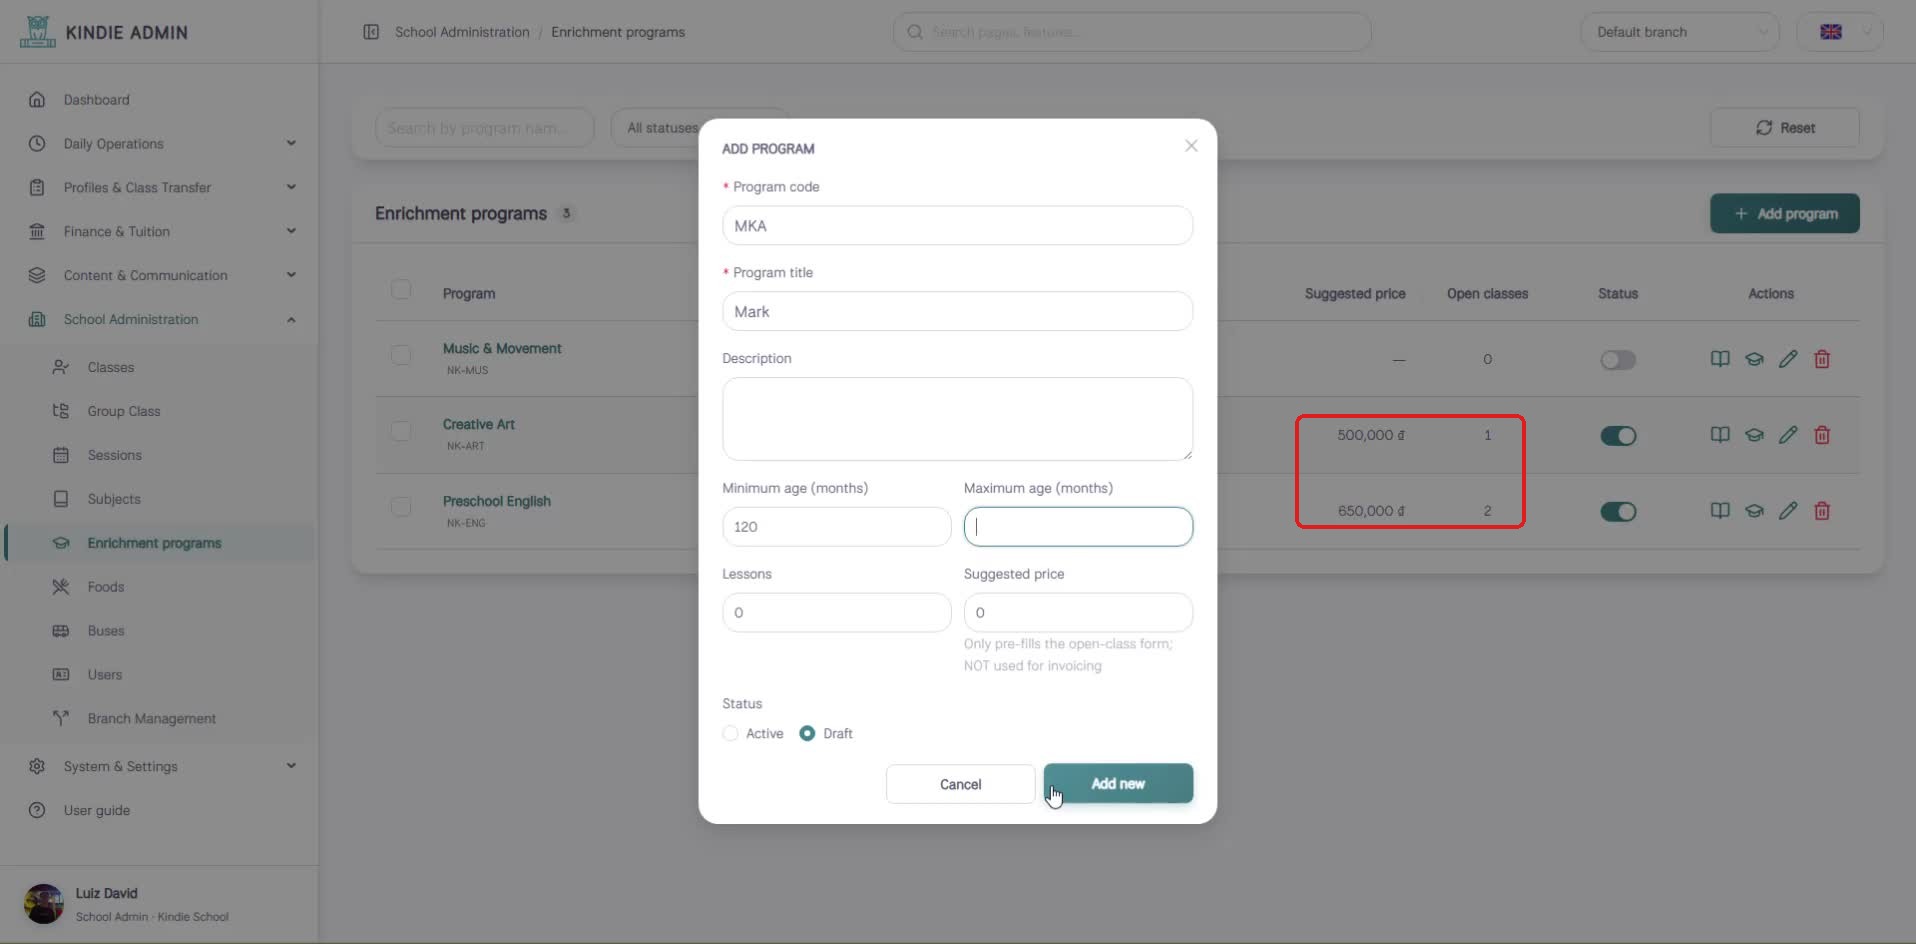Click Kindie Admin logo icon

(37, 31)
